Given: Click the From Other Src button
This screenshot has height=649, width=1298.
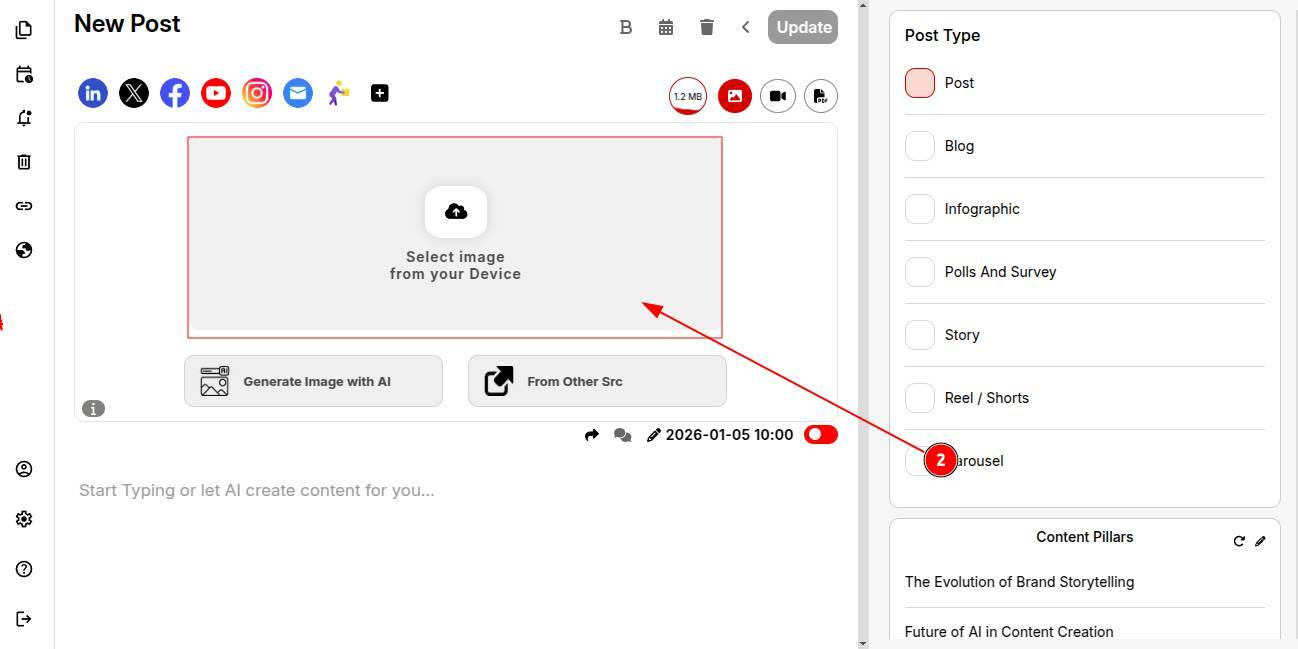Looking at the screenshot, I should click(x=597, y=381).
